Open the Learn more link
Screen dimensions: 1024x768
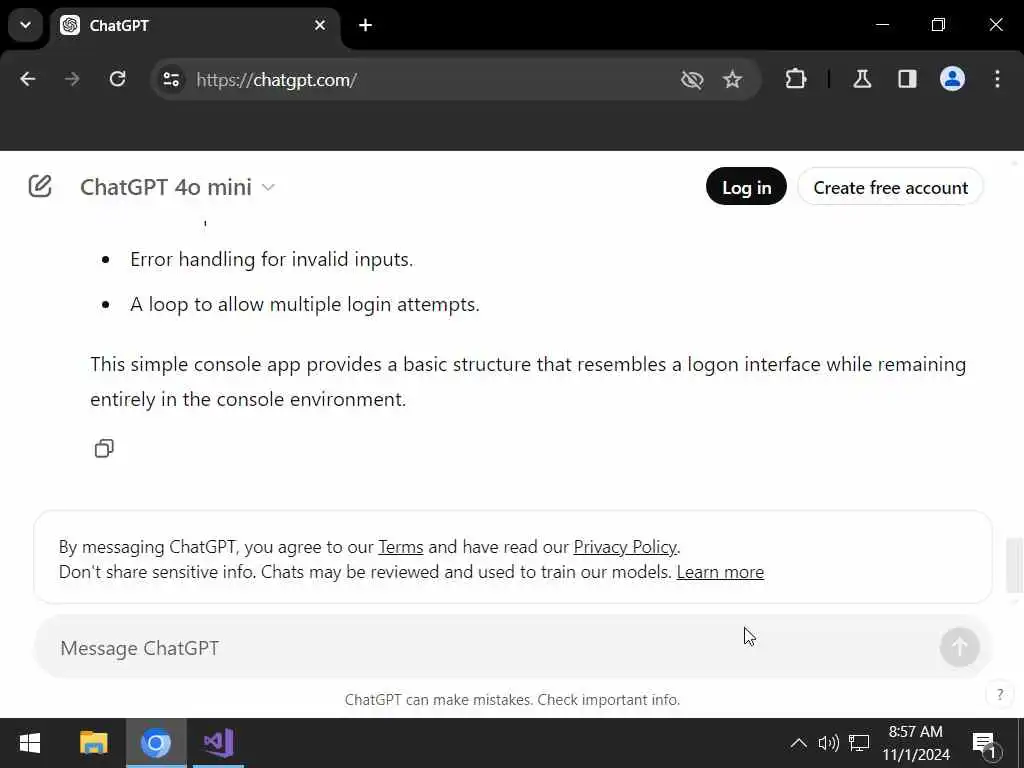pos(720,572)
